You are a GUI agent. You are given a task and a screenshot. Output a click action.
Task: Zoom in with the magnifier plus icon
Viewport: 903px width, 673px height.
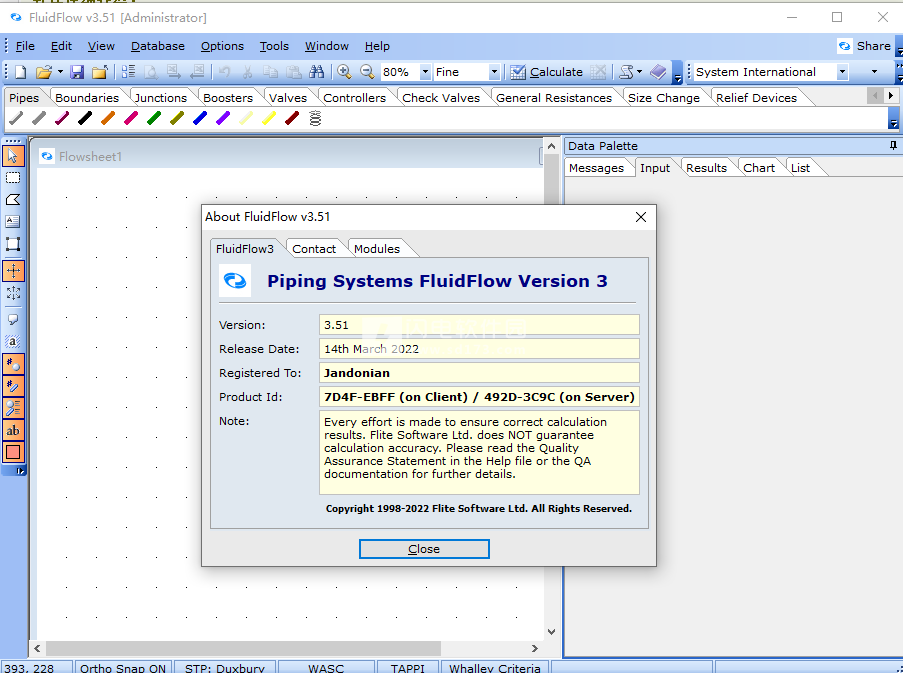click(344, 72)
